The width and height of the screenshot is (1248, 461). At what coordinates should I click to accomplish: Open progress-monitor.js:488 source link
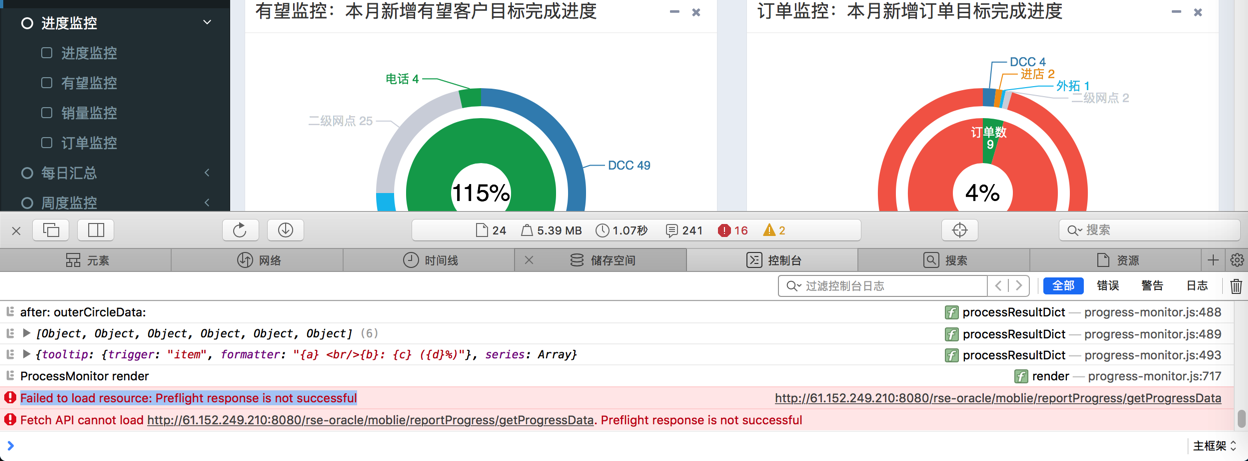[1152, 312]
